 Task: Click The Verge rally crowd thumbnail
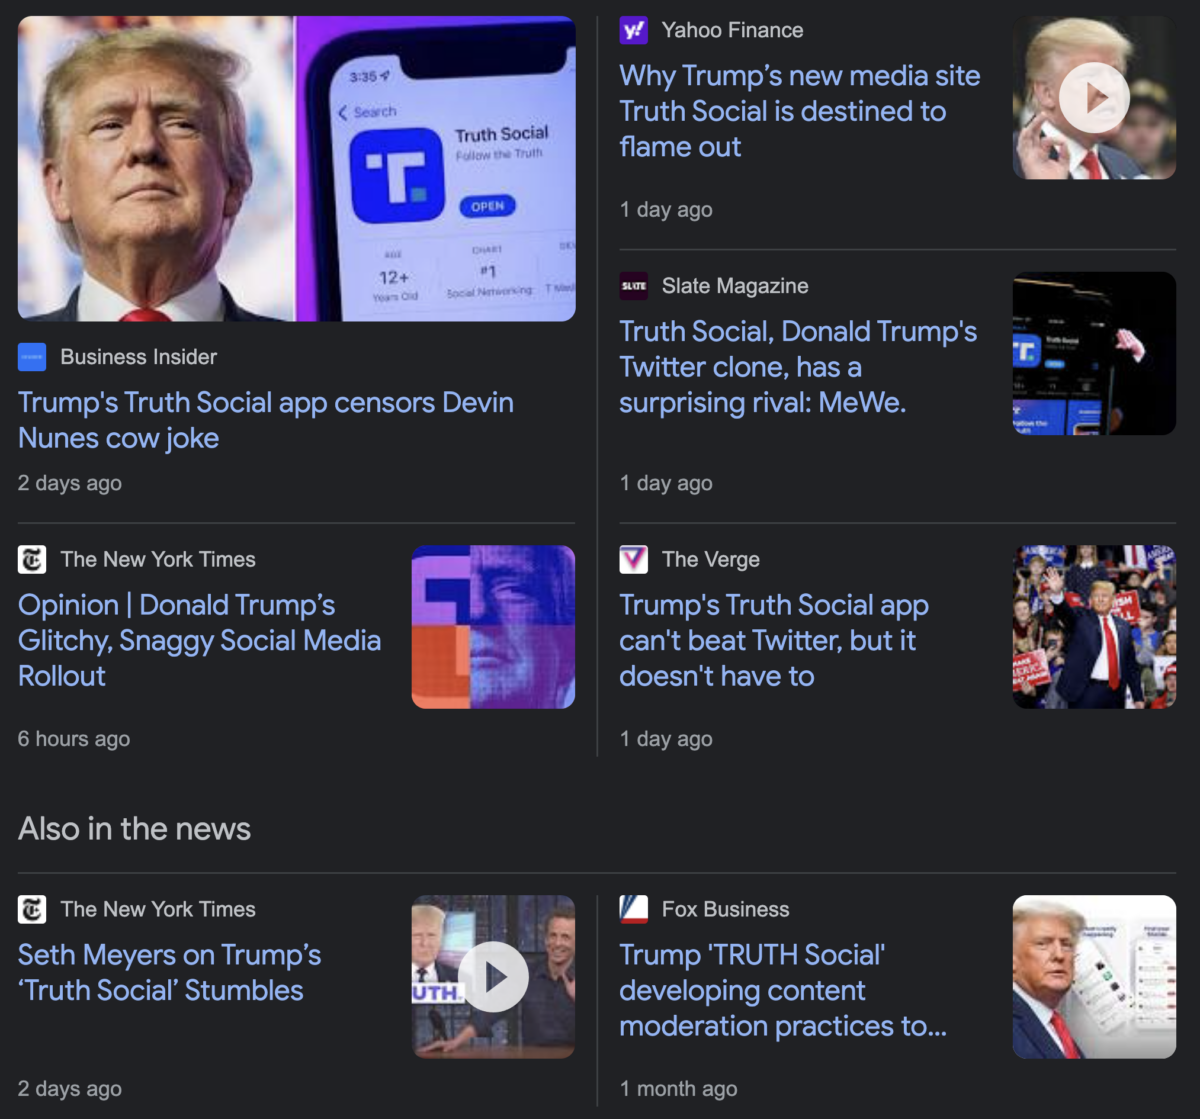coord(1094,627)
